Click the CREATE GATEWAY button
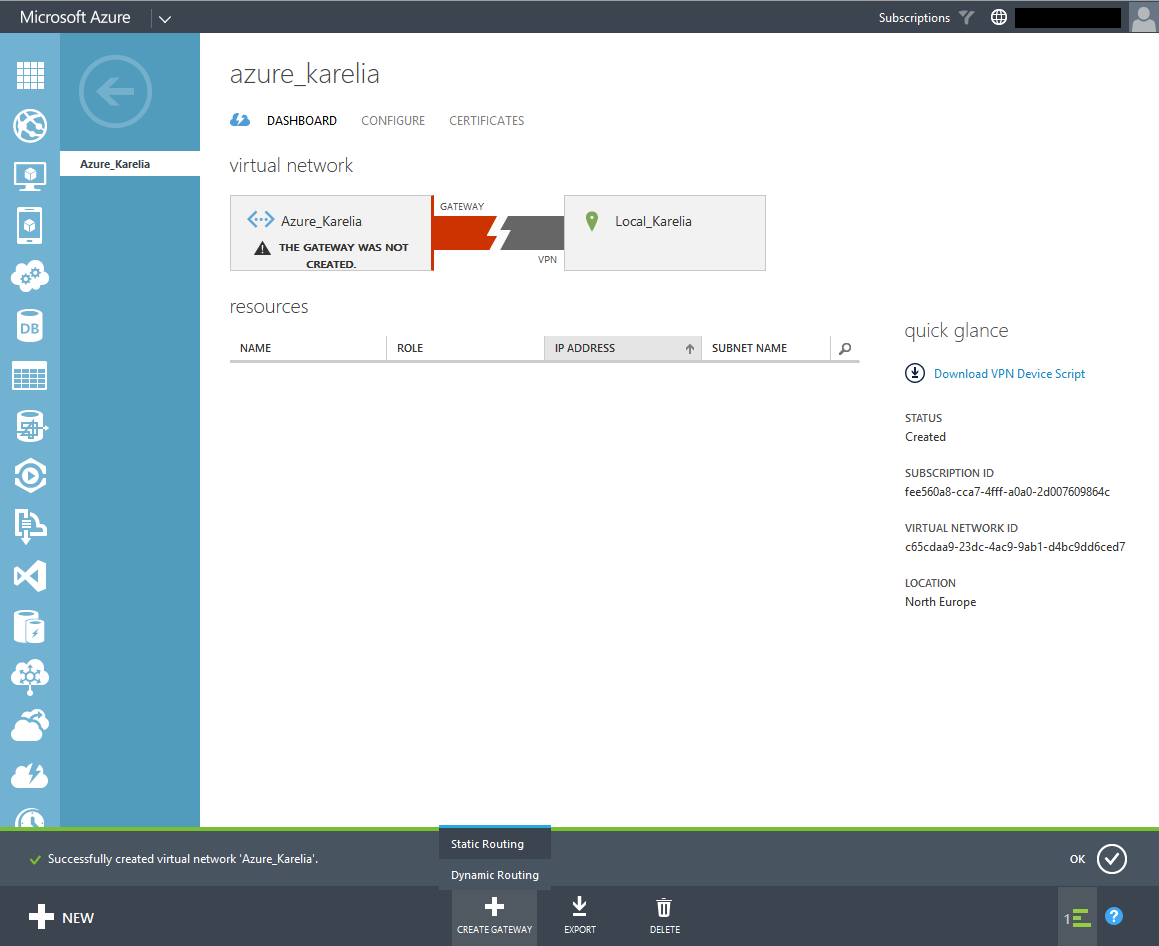This screenshot has height=946, width=1159. (x=494, y=916)
